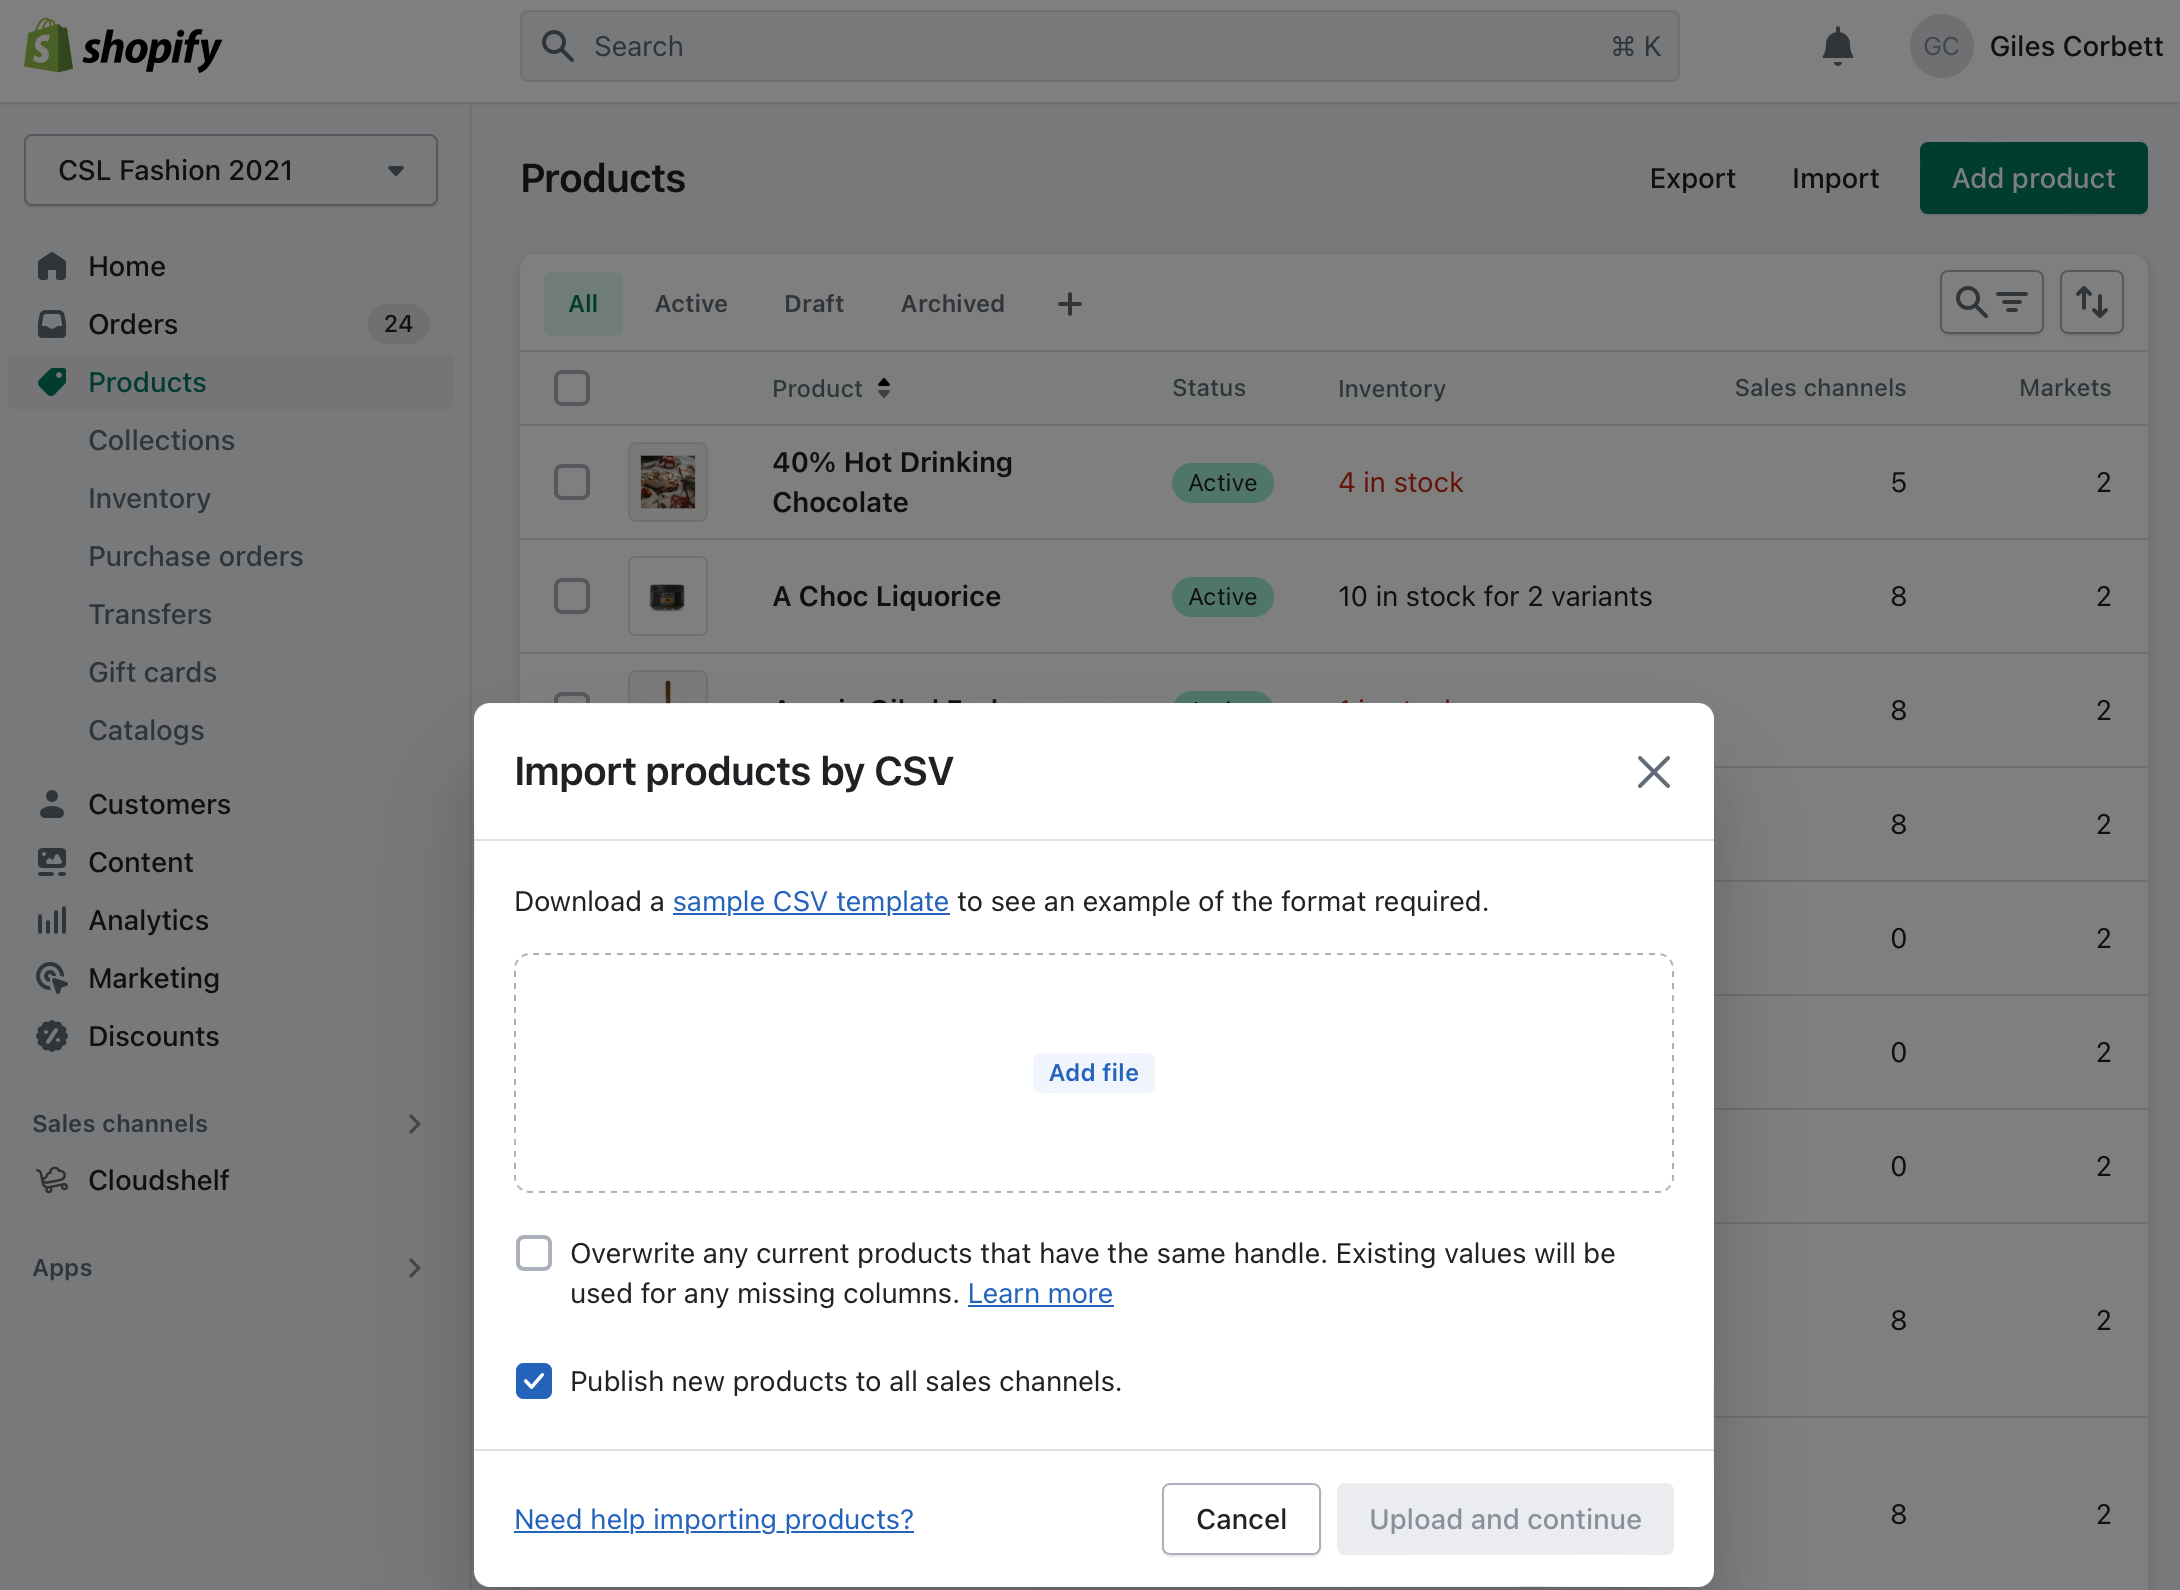2180x1590 pixels.
Task: Click the Export button
Action: [1692, 178]
